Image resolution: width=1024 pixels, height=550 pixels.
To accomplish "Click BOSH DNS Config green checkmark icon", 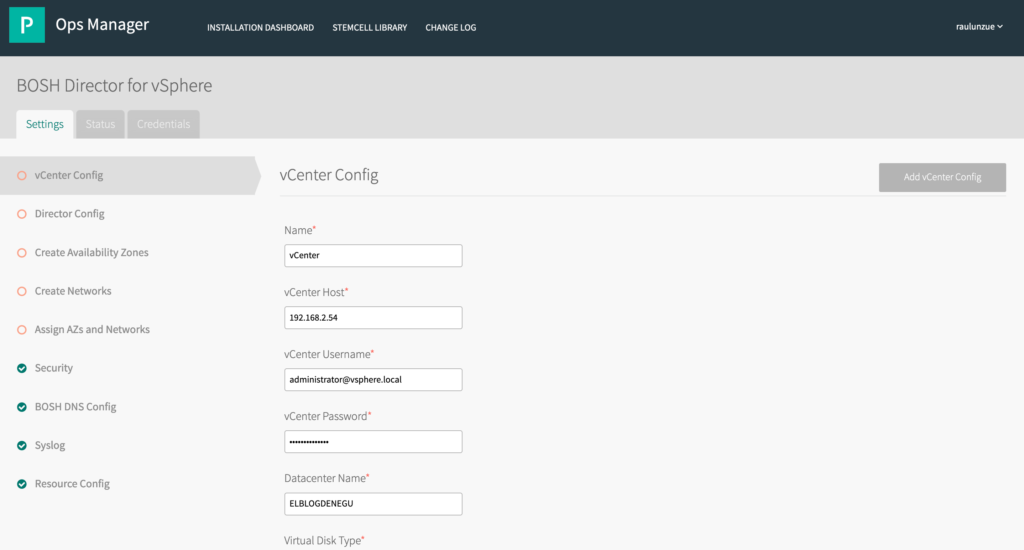I will pyautogui.click(x=22, y=406).
